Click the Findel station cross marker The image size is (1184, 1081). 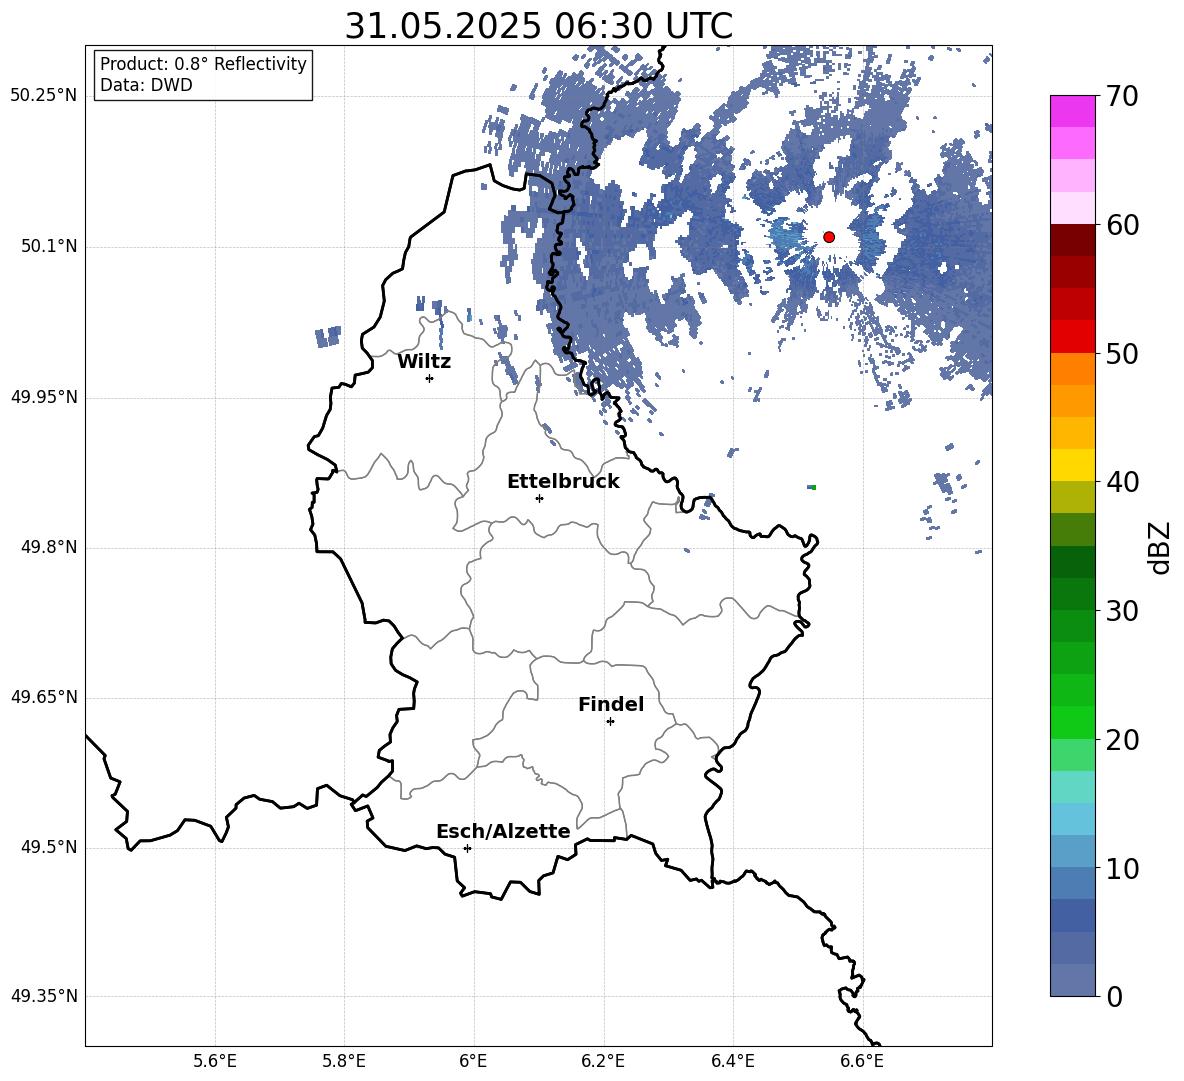(x=610, y=722)
